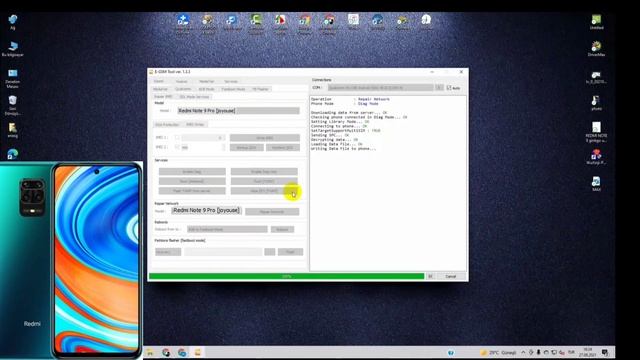The image size is (640, 360).
Task: Open the Ağ network desktop icon
Action: 13,22
